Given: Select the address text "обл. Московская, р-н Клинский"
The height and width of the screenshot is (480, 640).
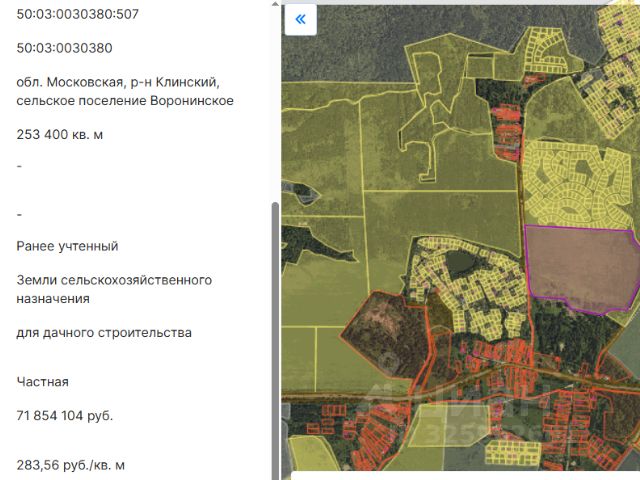Looking at the screenshot, I should pyautogui.click(x=118, y=82).
